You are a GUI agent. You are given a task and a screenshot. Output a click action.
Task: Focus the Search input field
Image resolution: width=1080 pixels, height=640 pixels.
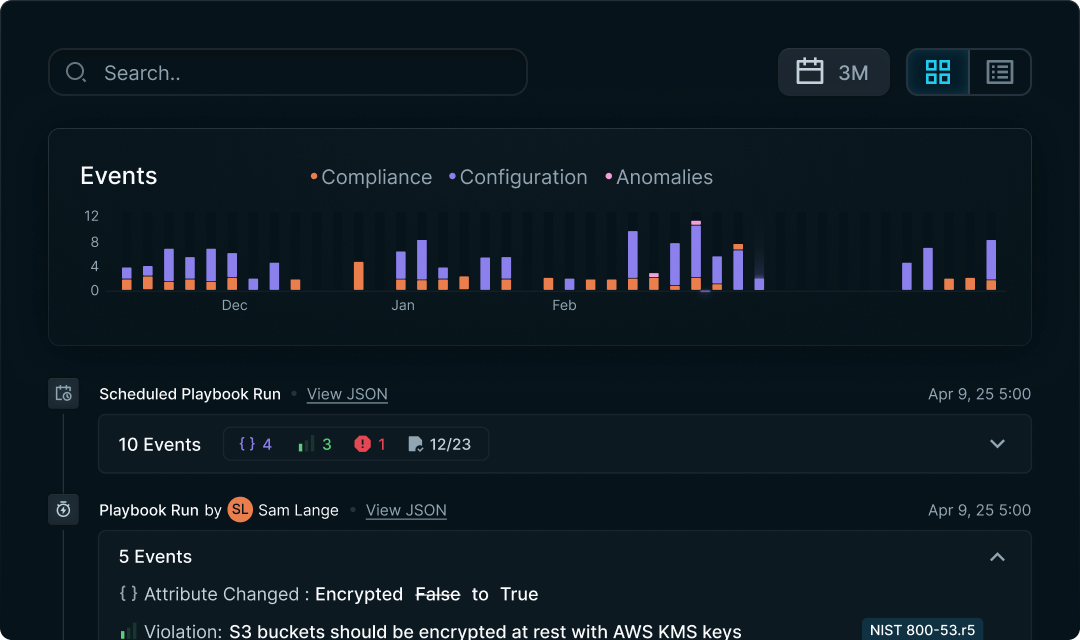[288, 72]
